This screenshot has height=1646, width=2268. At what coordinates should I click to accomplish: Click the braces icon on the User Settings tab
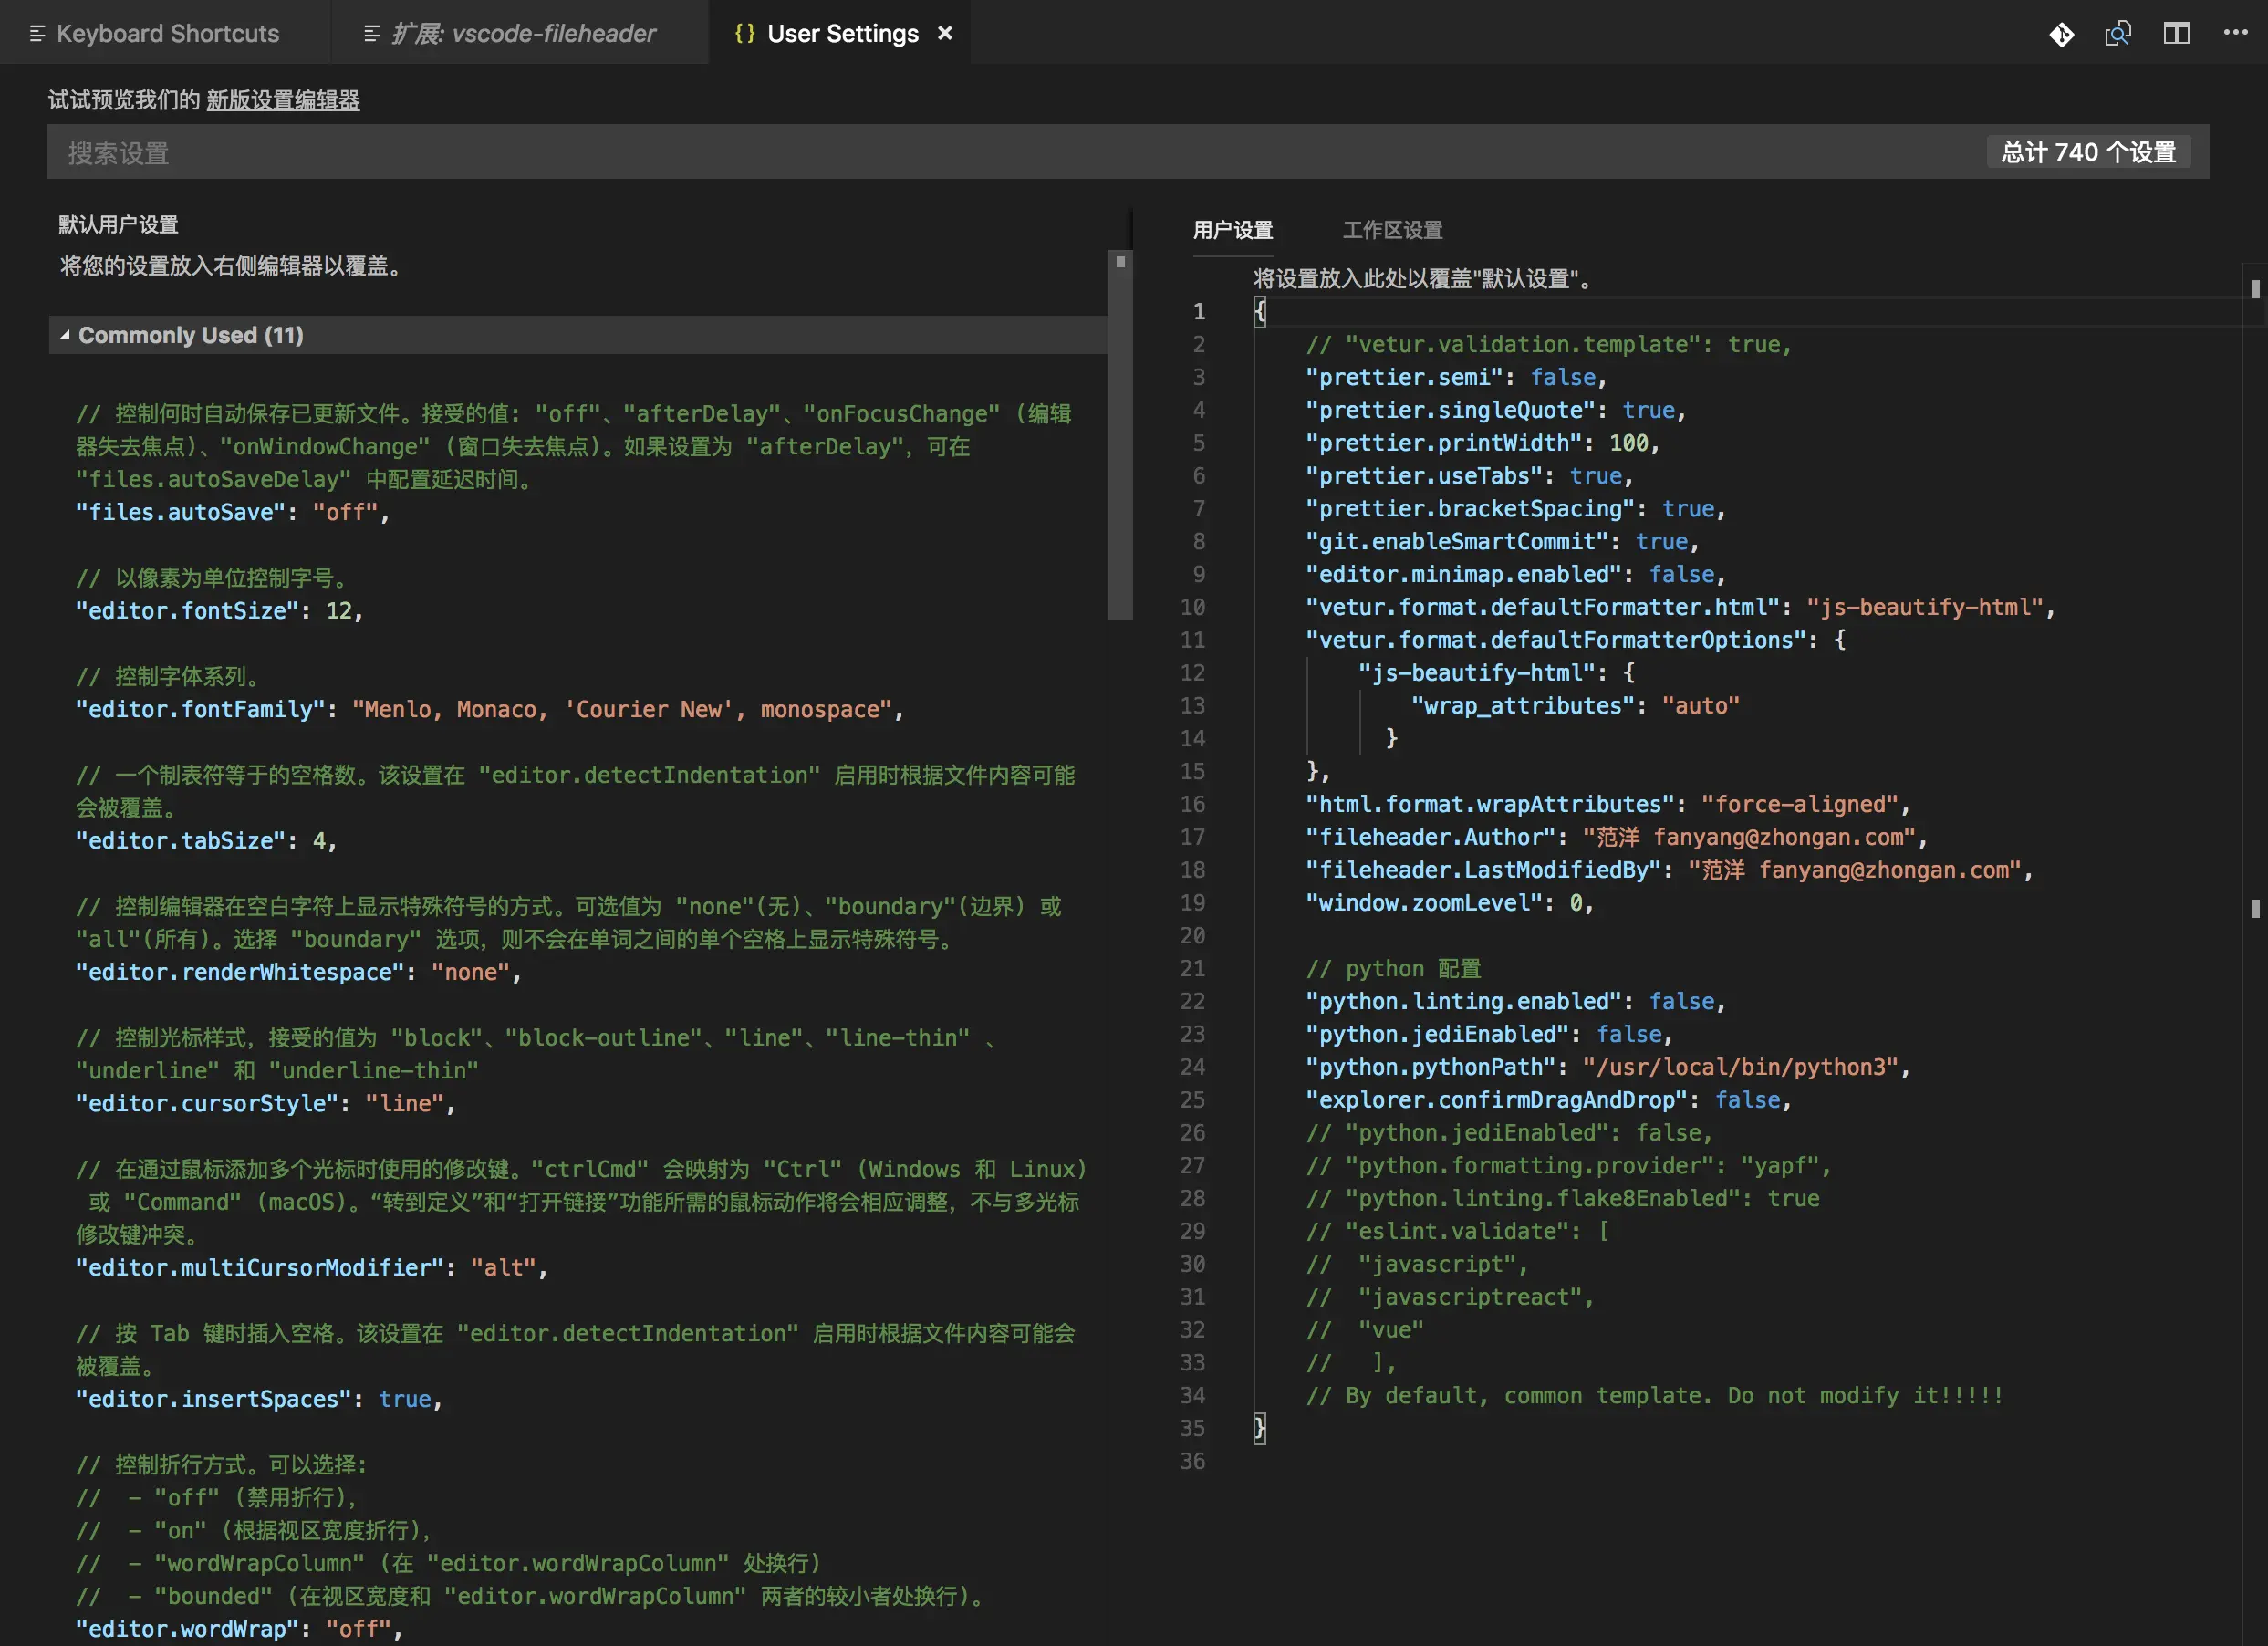tap(744, 33)
